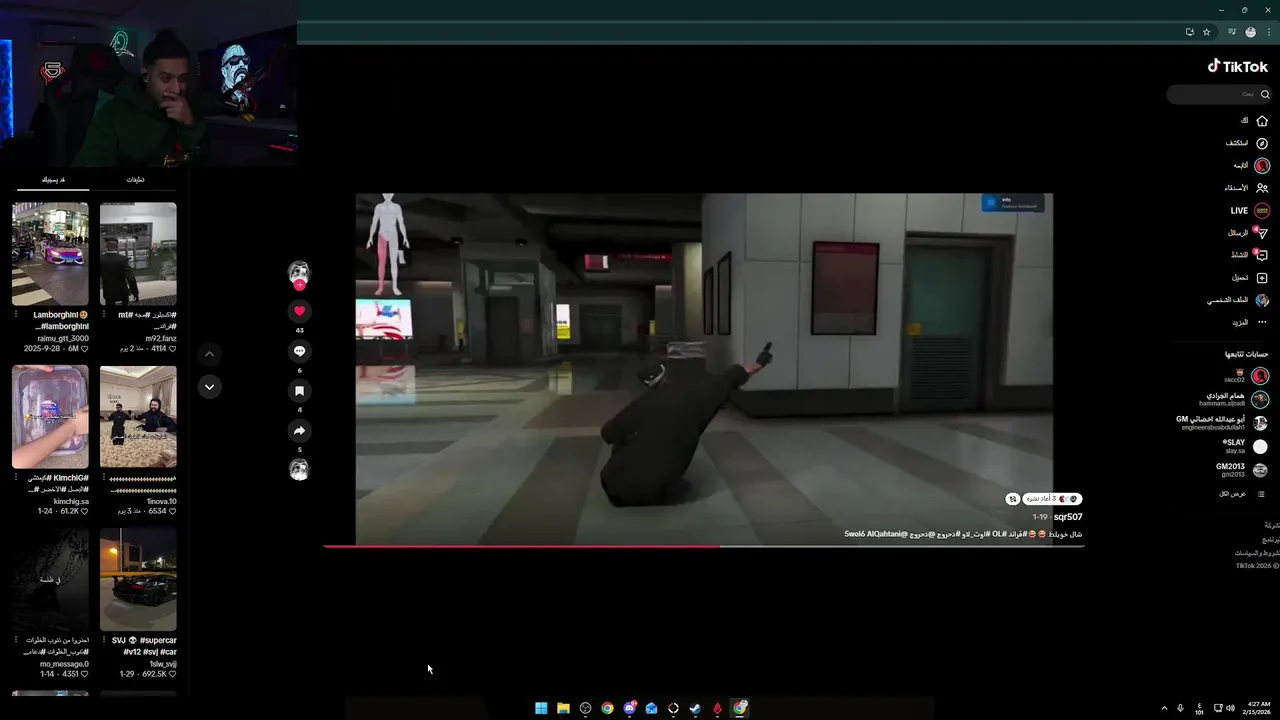Open the LIVE section in sidebar

pyautogui.click(x=1250, y=211)
